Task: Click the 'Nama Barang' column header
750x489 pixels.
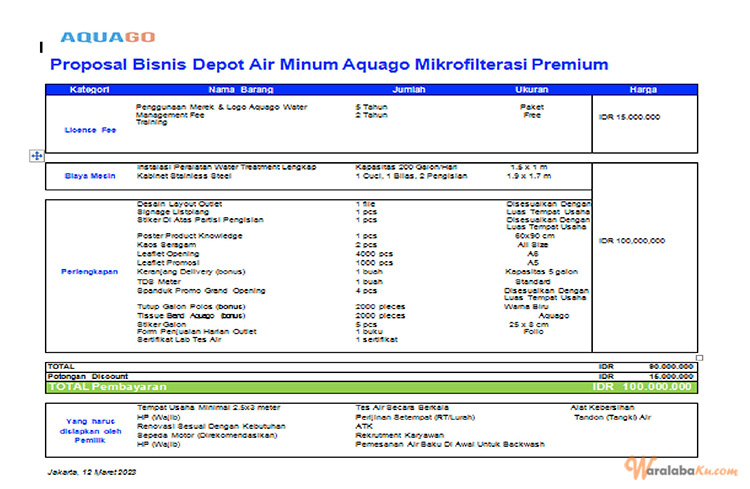Action: pyautogui.click(x=241, y=89)
